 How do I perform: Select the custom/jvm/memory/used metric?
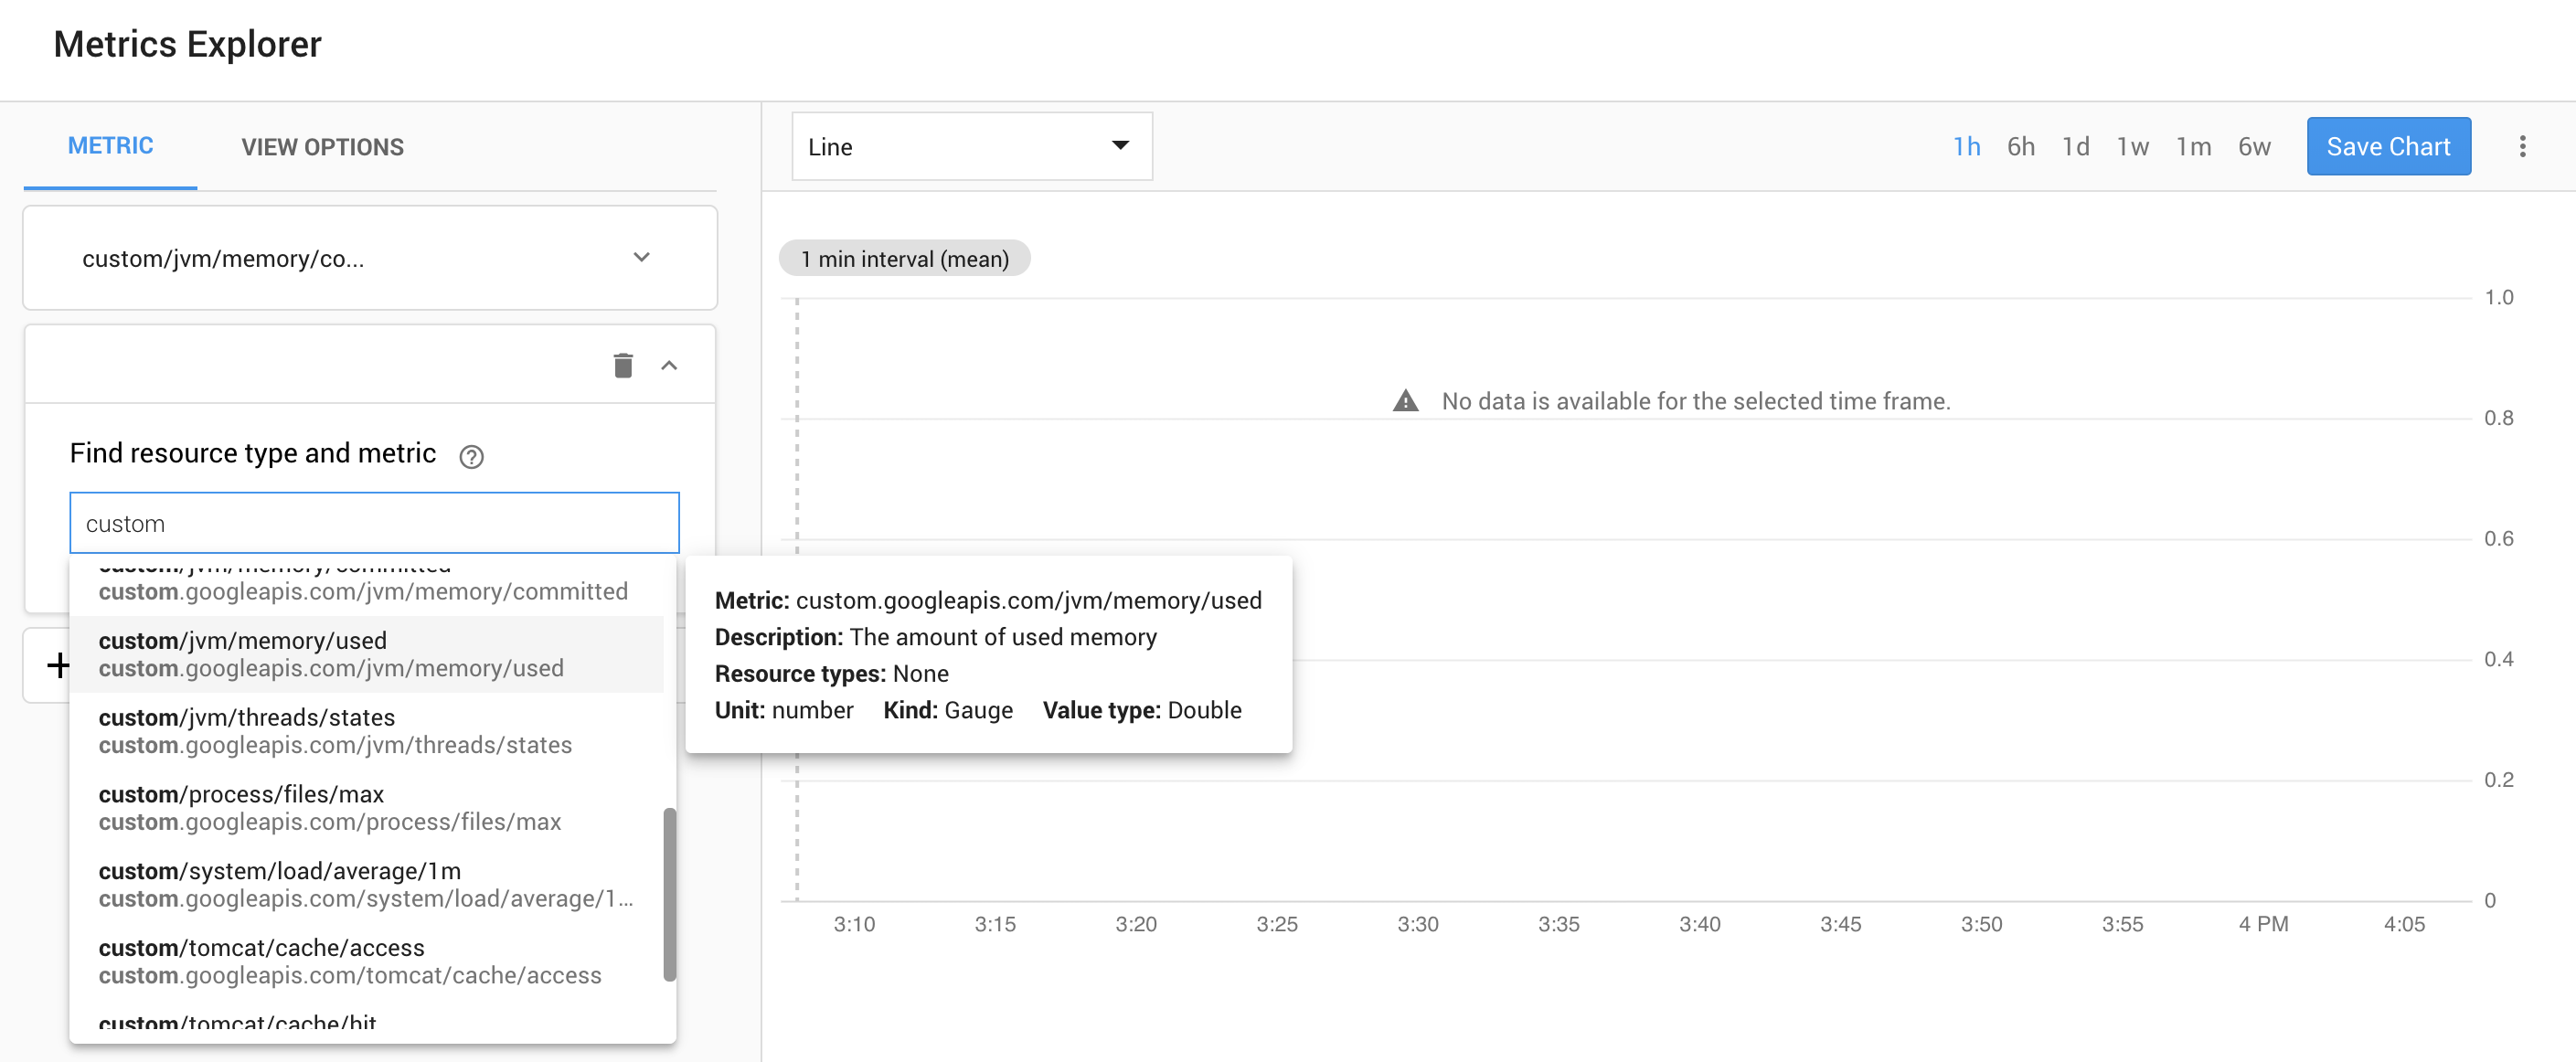330,653
